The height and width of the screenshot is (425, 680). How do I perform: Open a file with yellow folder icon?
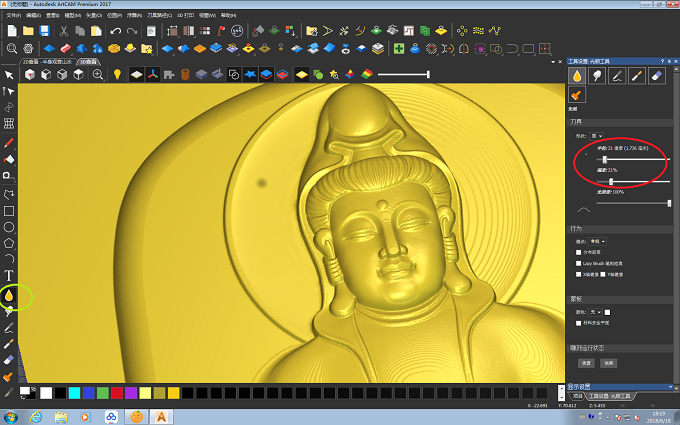28,31
